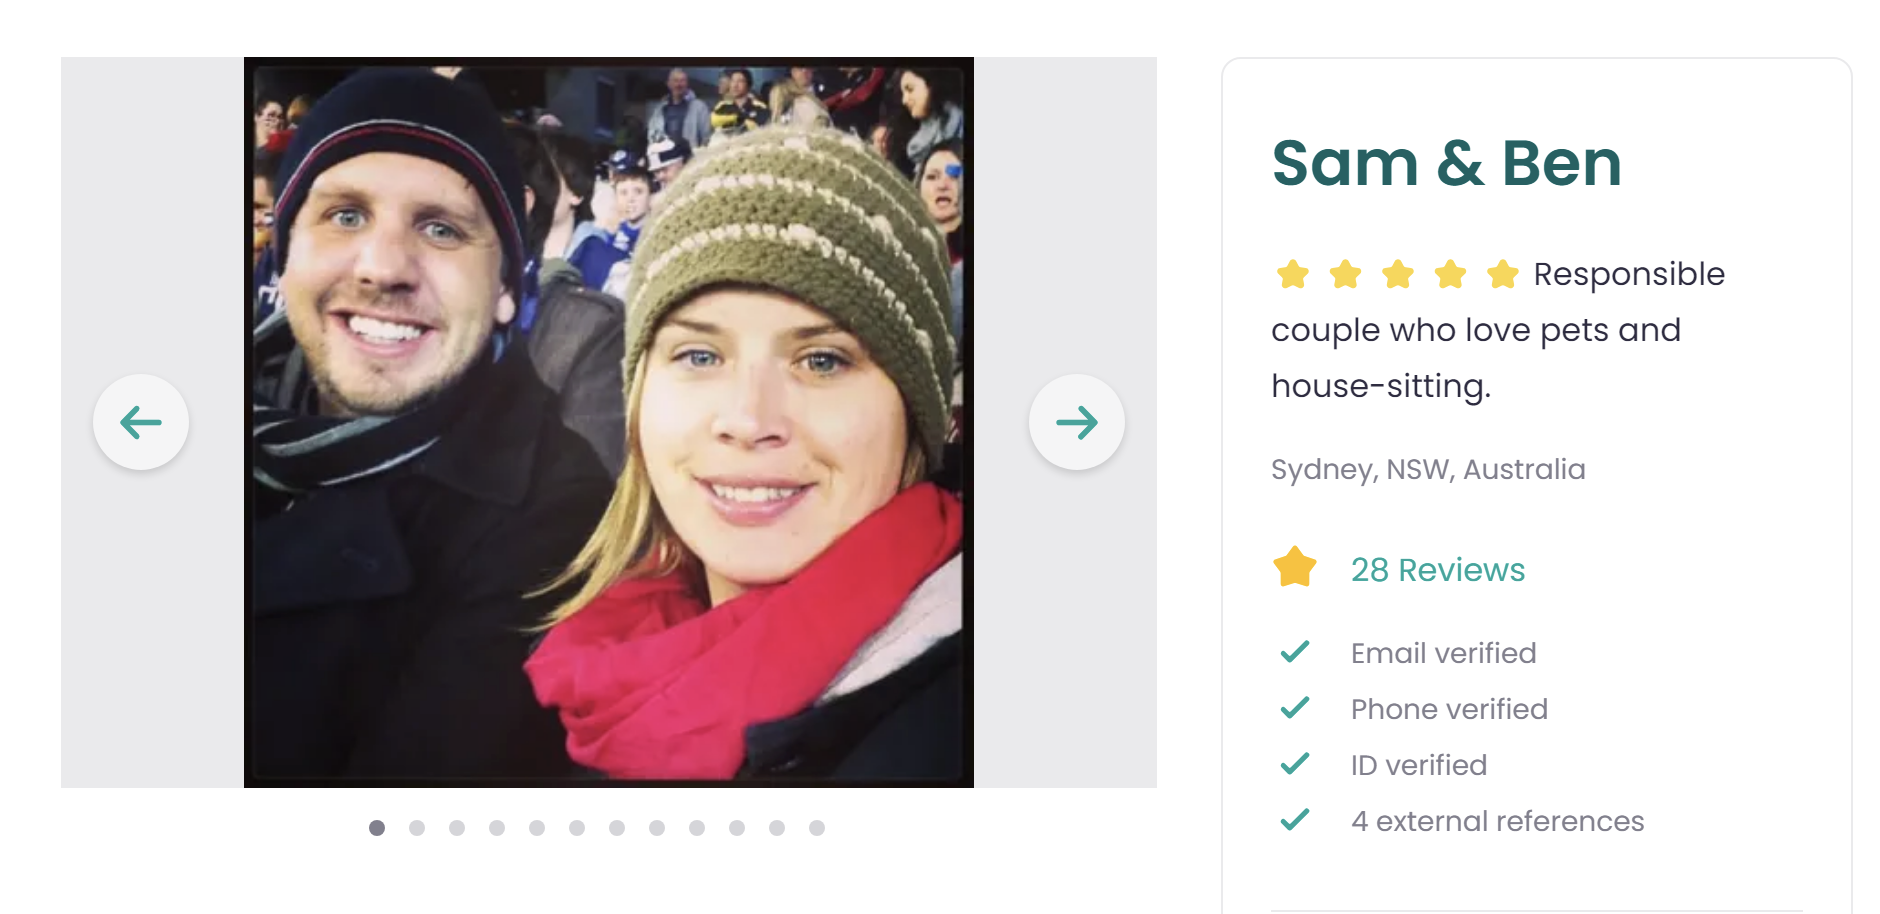This screenshot has width=1880, height=914.
Task: Click the right carousel arrow
Action: coord(1077,422)
